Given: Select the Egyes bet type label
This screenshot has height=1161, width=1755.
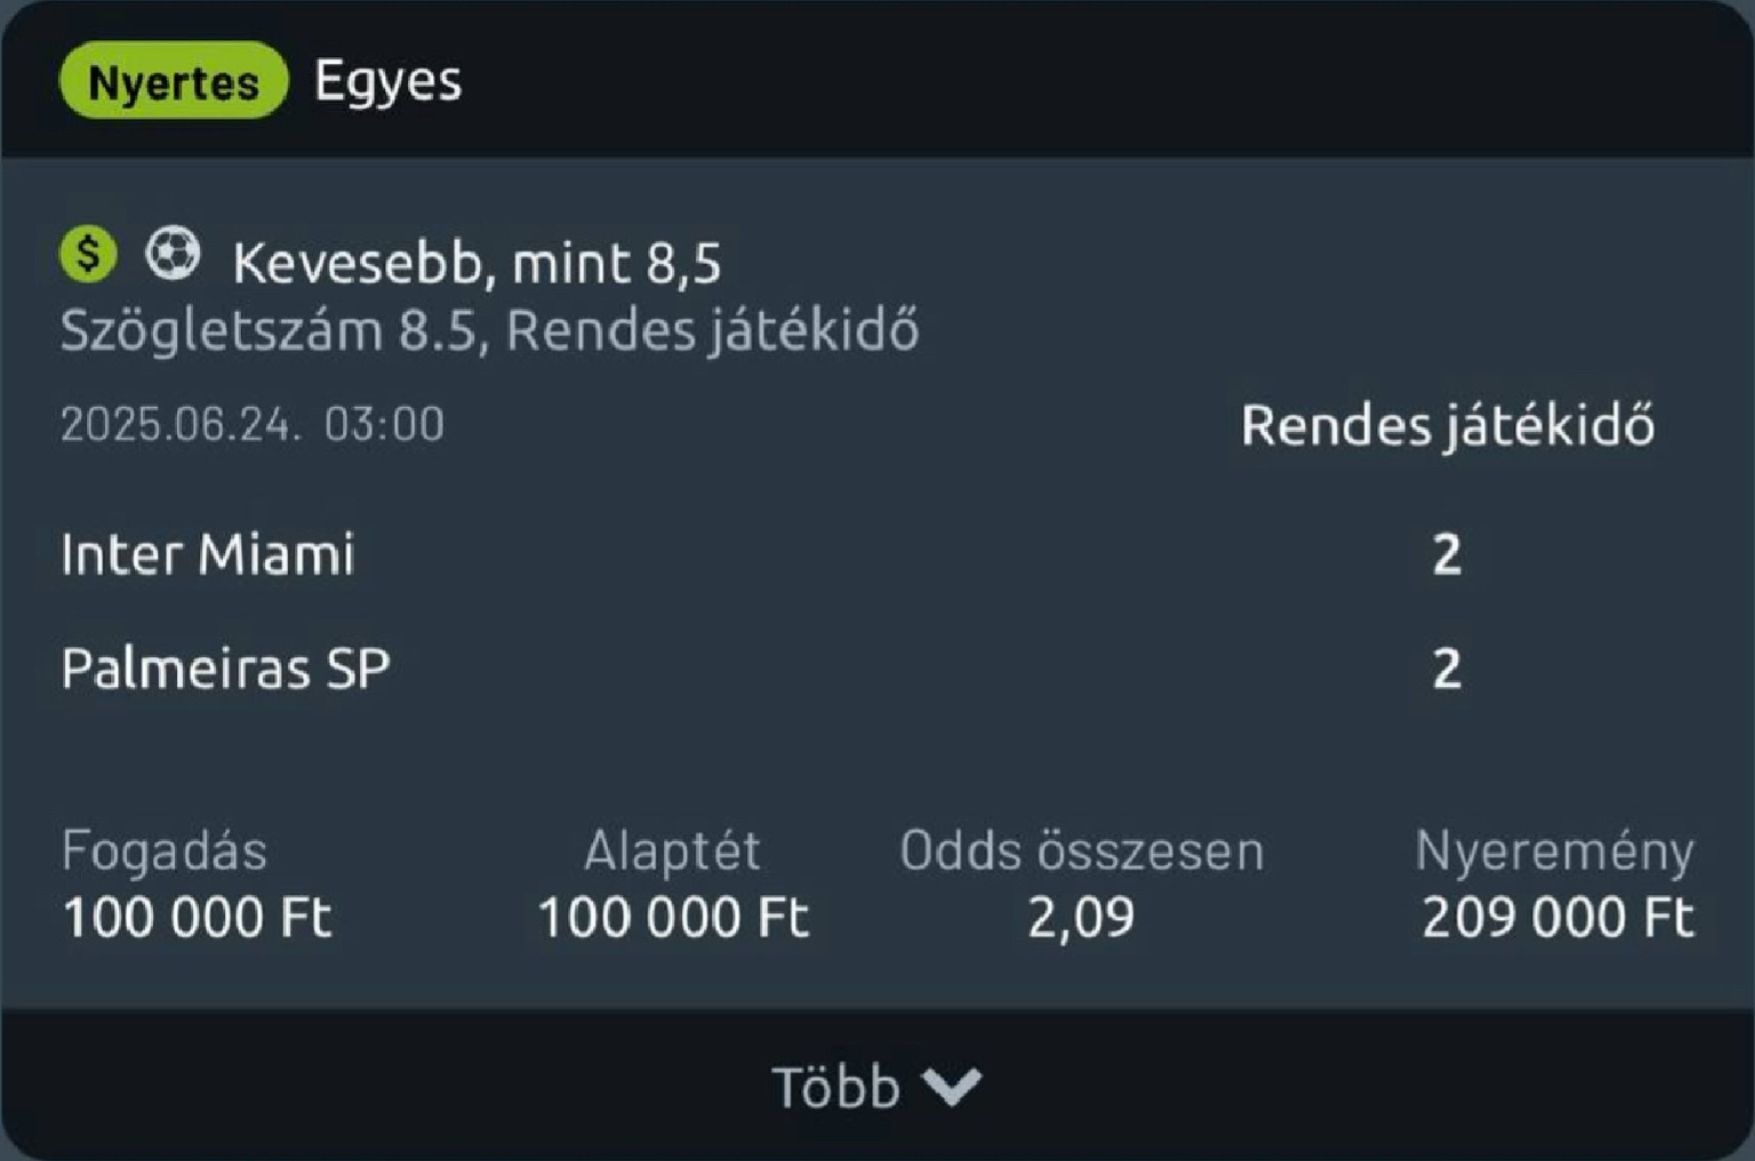Looking at the screenshot, I should coord(388,80).
